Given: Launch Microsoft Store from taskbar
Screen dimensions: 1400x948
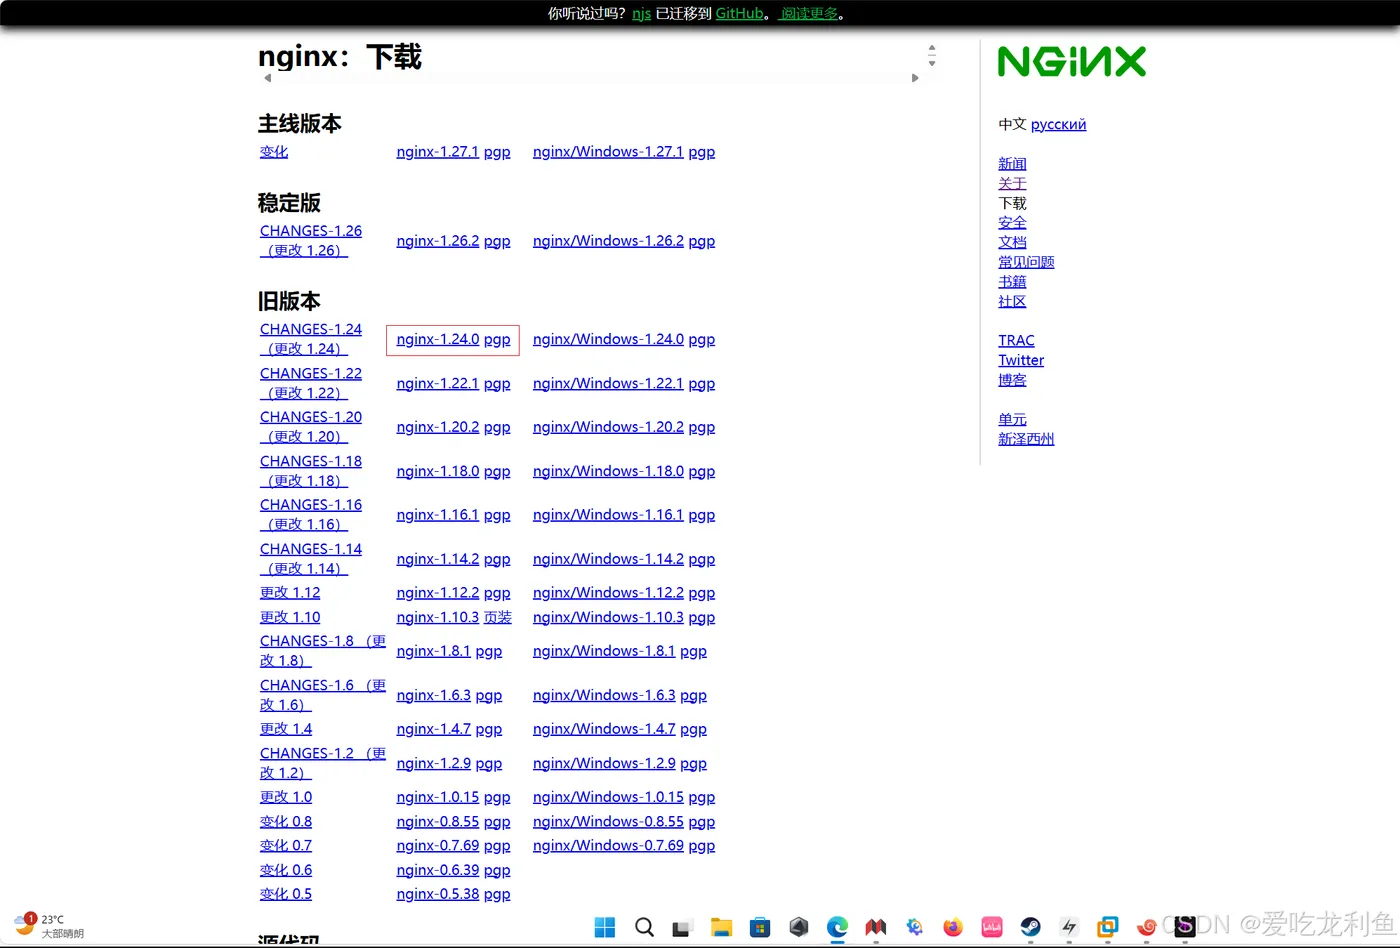Looking at the screenshot, I should (x=760, y=927).
